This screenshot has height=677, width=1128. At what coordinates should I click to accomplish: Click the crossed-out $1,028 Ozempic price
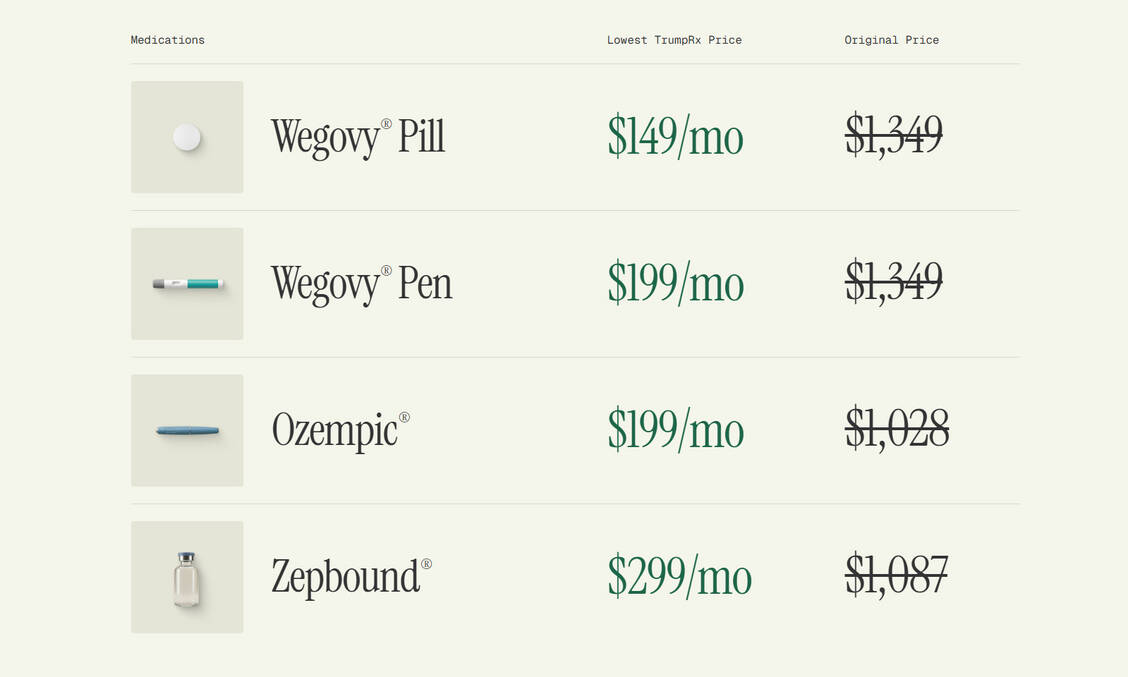(896, 429)
